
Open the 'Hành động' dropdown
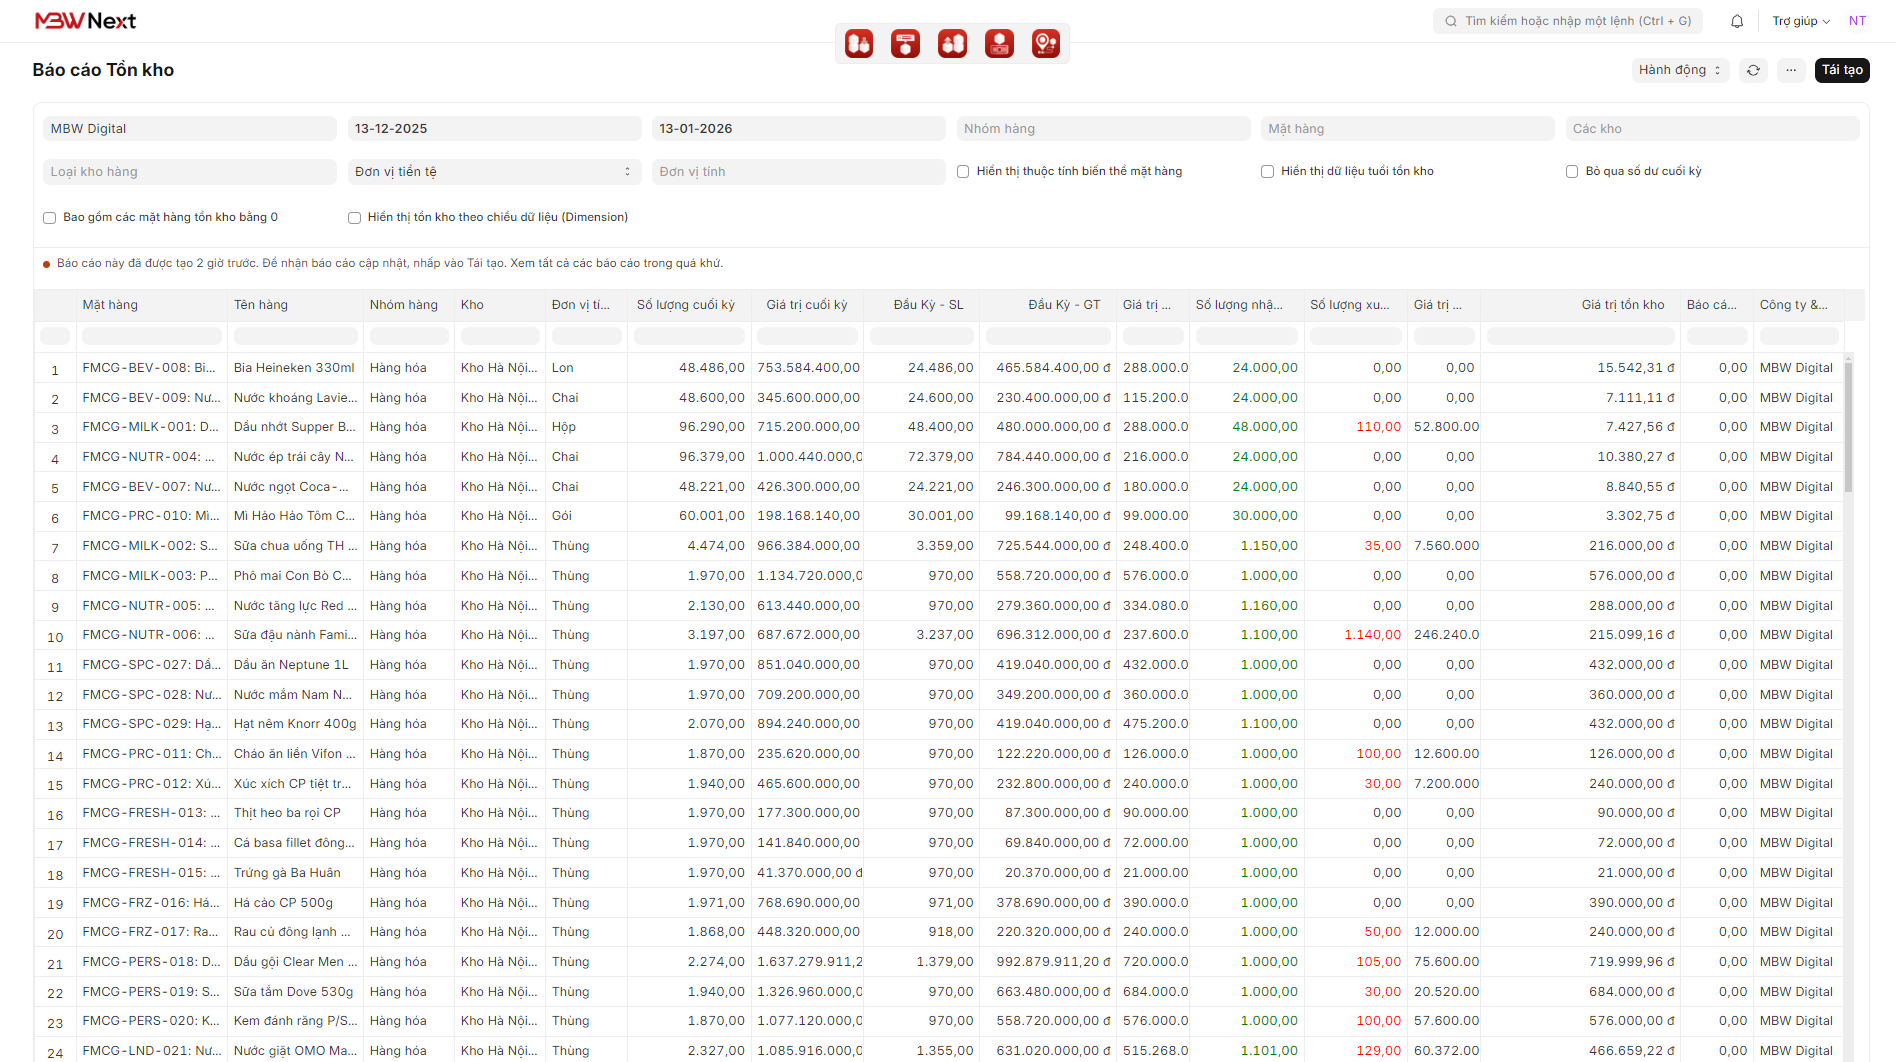click(x=1679, y=70)
